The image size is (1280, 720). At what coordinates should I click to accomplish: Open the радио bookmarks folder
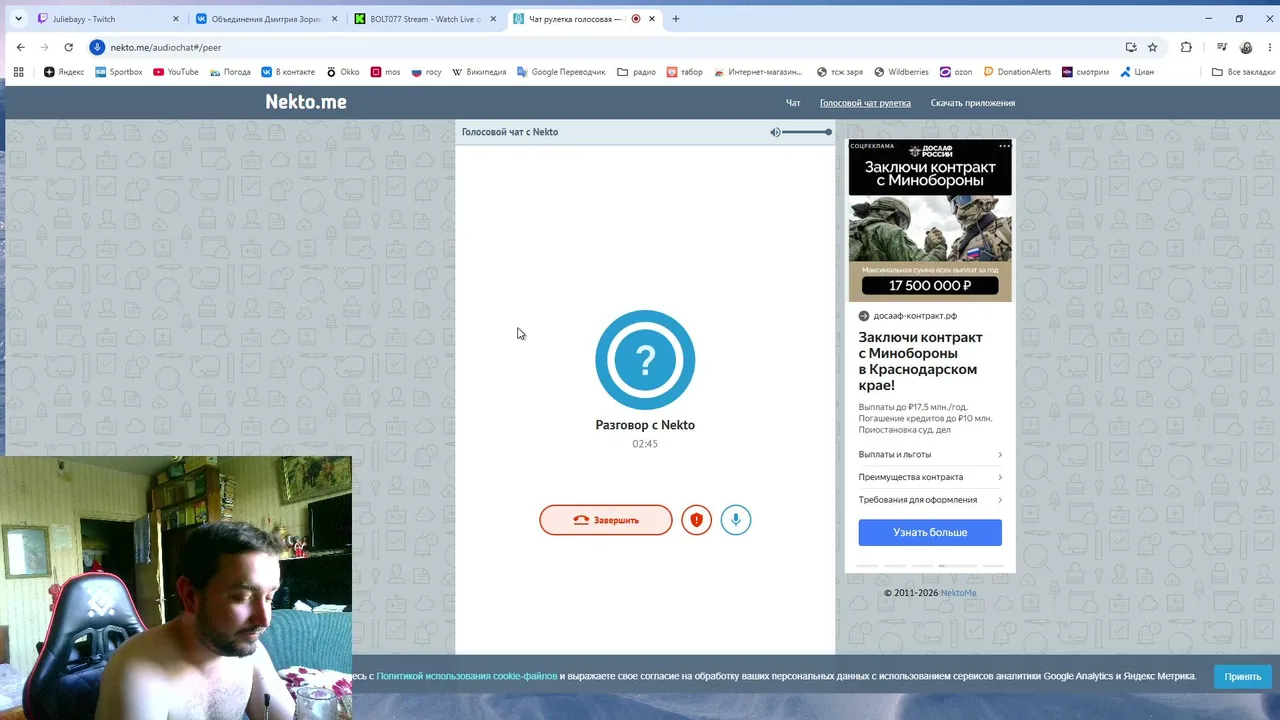636,72
